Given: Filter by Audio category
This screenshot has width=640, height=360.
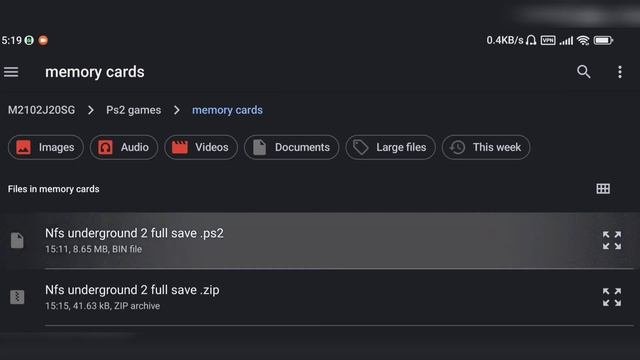Looking at the screenshot, I should (x=124, y=147).
